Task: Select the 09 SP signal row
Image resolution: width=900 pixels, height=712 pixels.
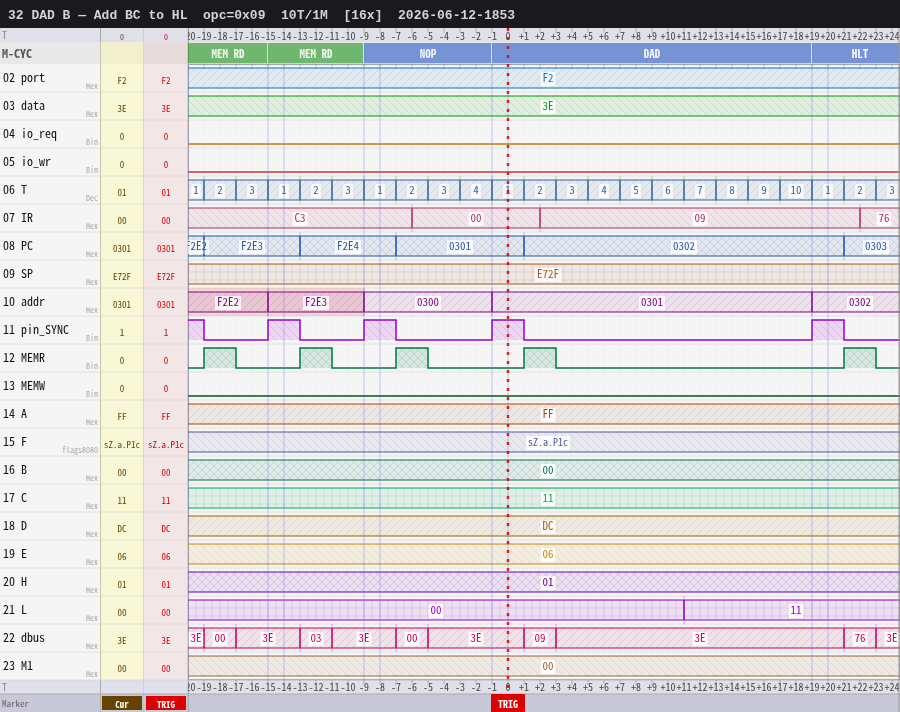Action: click(450, 274)
